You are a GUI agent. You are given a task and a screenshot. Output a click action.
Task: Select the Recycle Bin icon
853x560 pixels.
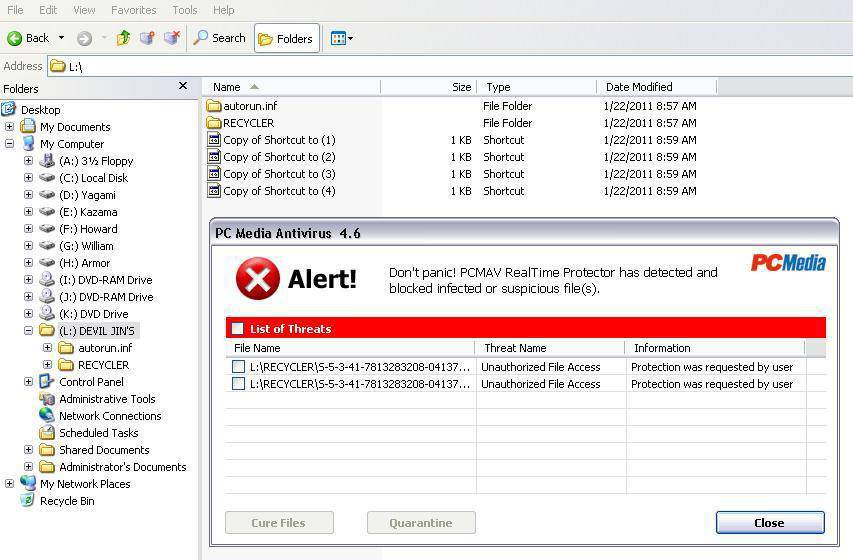[x=28, y=500]
